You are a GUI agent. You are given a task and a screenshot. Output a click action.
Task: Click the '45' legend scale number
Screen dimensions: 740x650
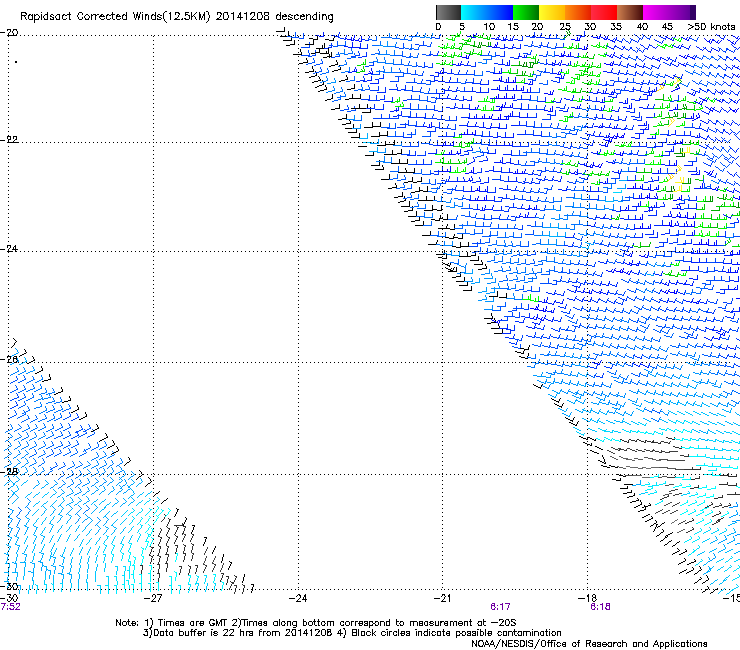pos(667,26)
